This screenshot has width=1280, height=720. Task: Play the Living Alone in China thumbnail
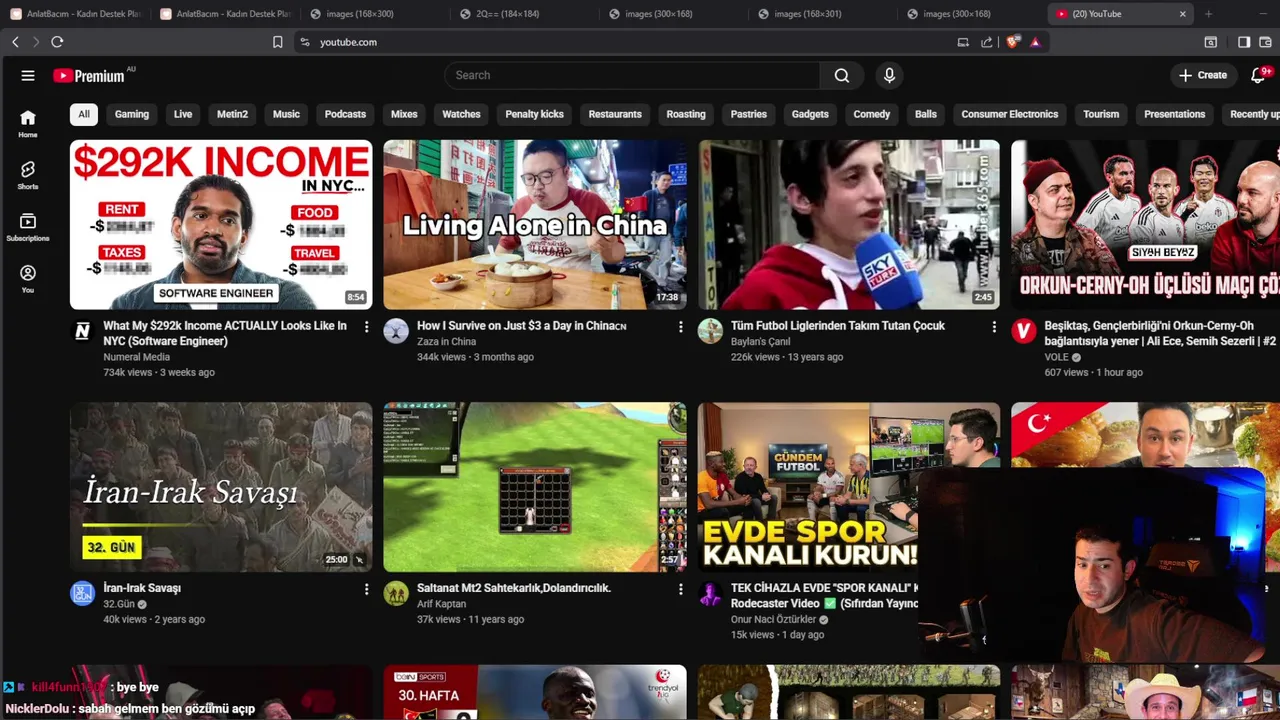coord(535,225)
